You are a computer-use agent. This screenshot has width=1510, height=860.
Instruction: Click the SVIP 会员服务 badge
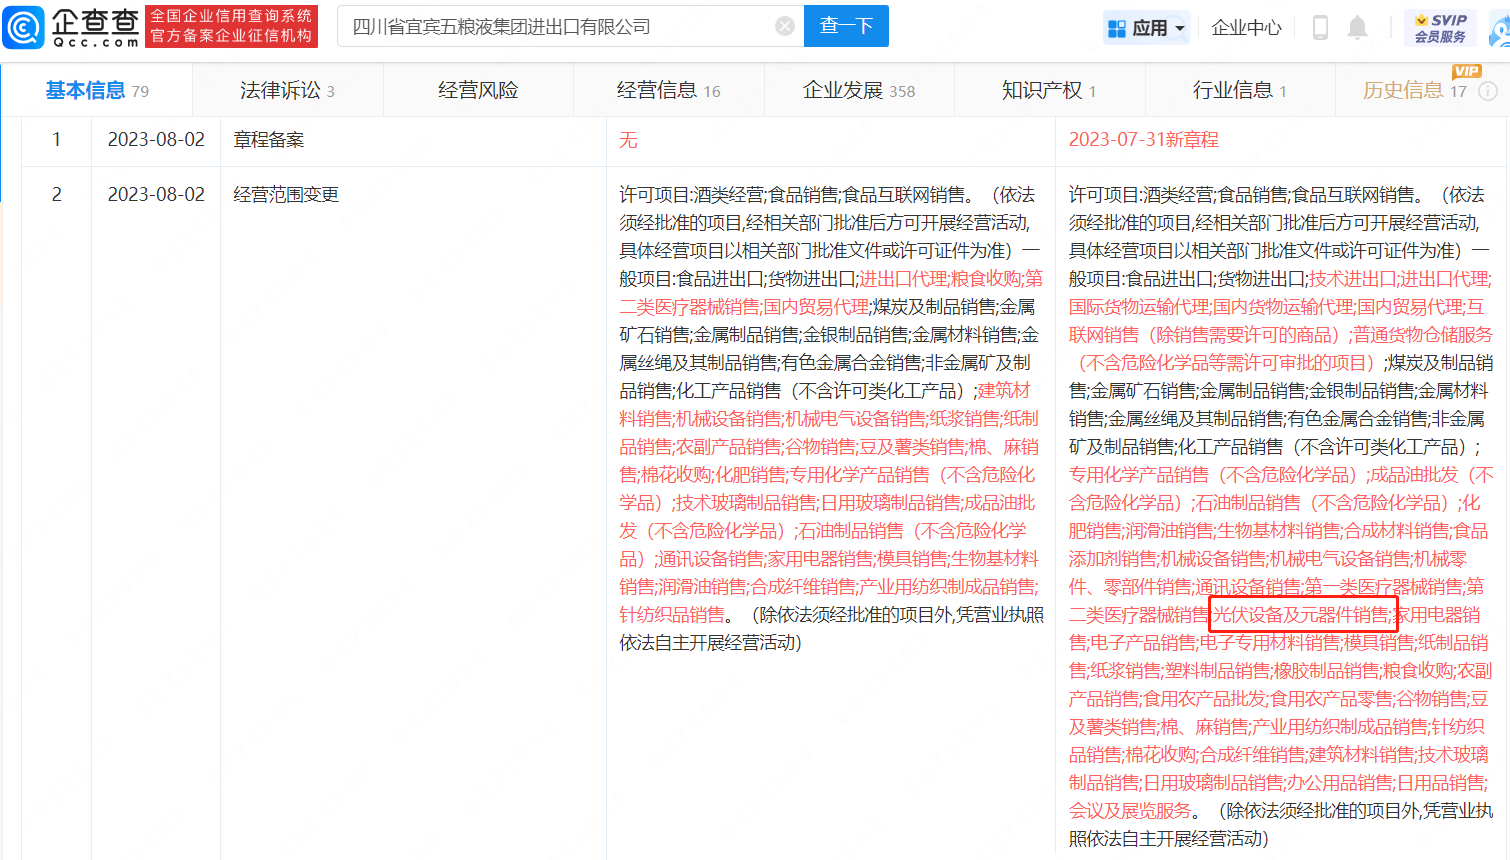pyautogui.click(x=1440, y=28)
